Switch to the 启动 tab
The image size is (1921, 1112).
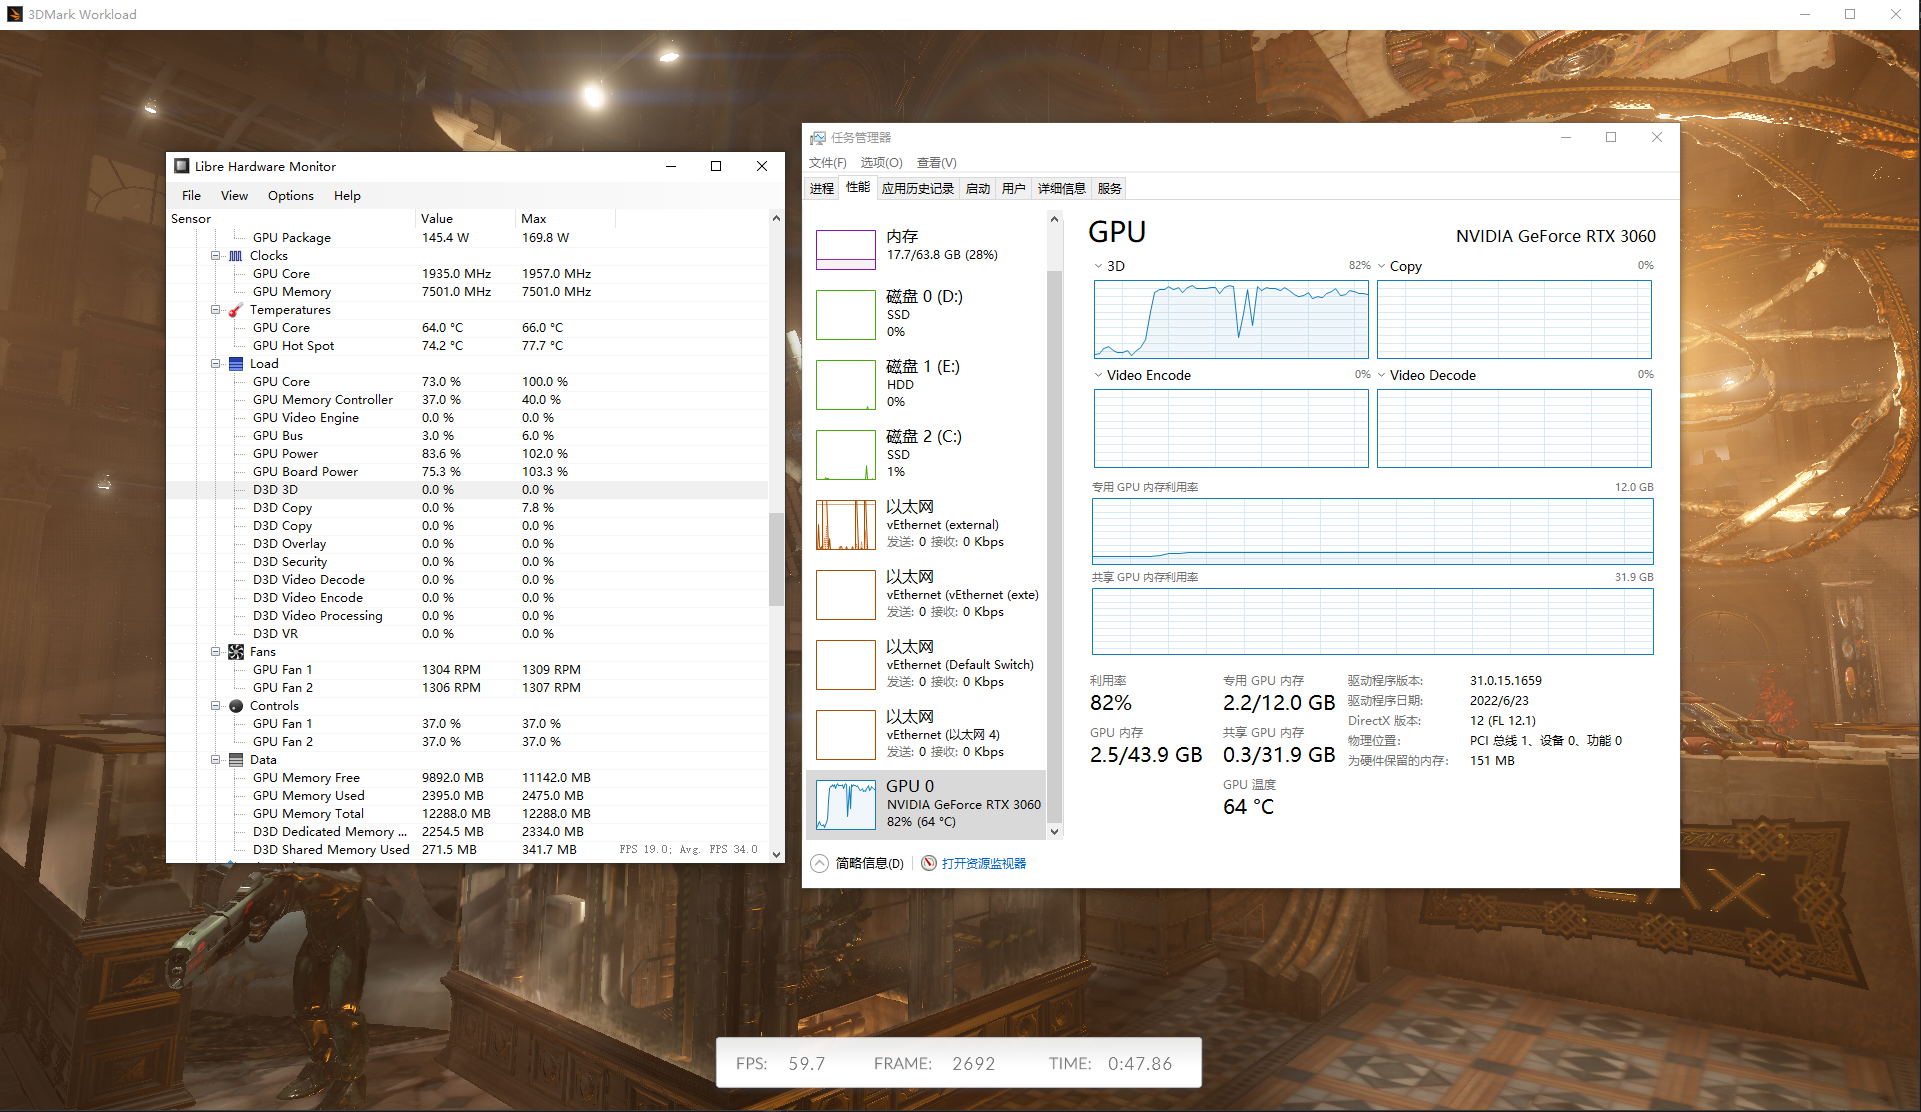pyautogui.click(x=978, y=188)
